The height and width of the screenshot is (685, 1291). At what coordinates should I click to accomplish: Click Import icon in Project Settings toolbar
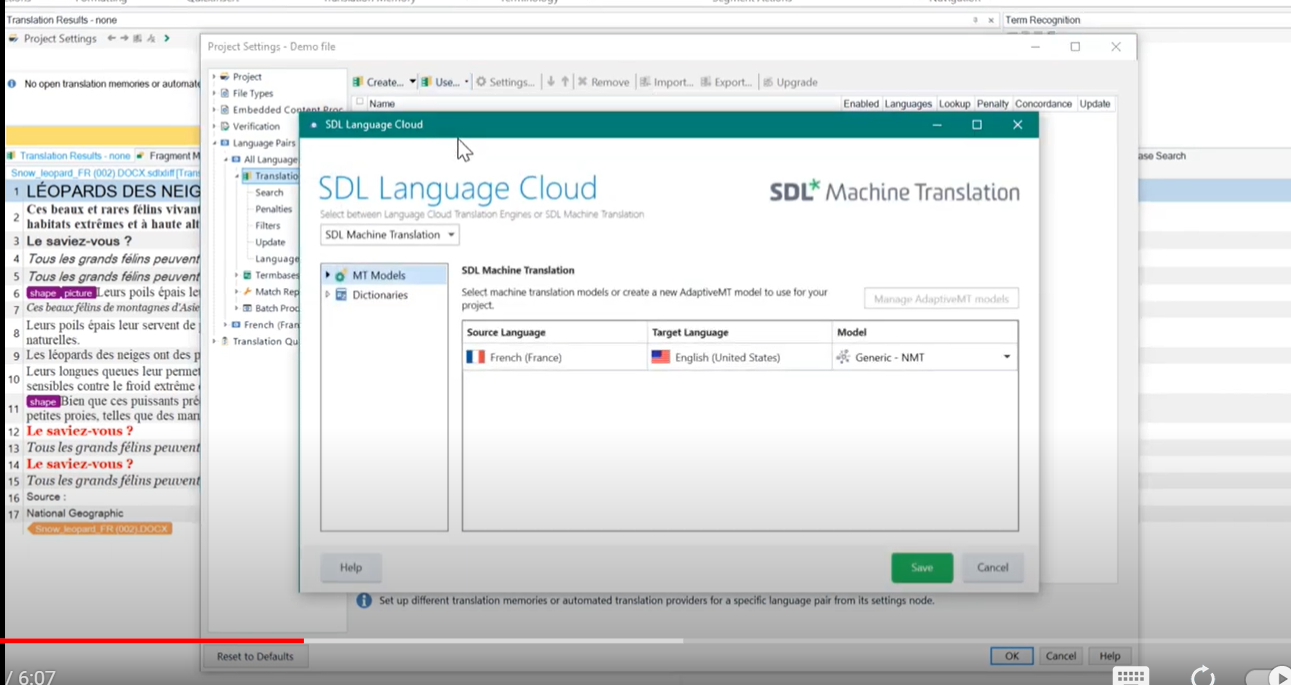click(646, 82)
